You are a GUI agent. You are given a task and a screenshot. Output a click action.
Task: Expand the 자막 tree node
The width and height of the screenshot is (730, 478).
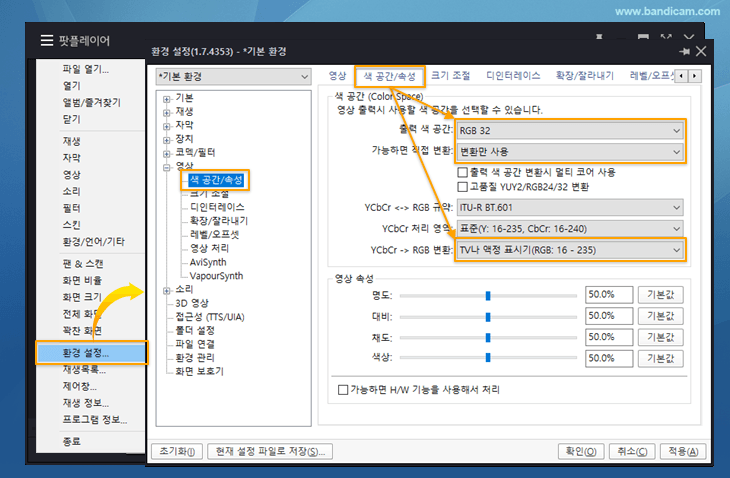click(166, 126)
